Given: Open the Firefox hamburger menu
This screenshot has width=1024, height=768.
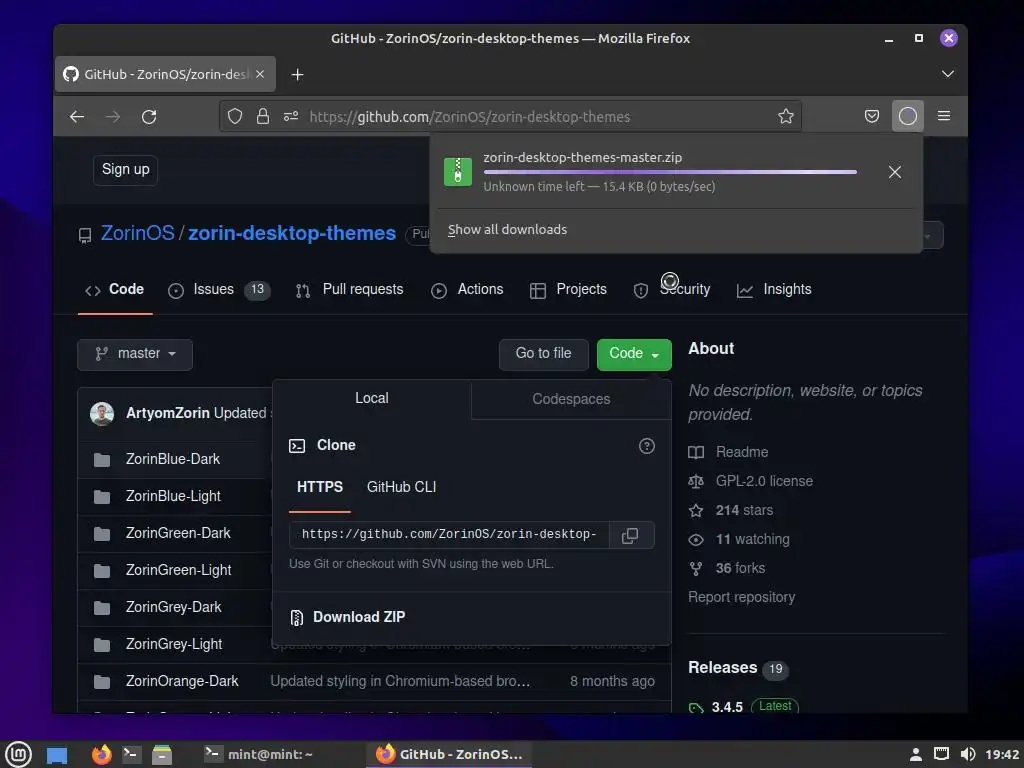Looking at the screenshot, I should [944, 116].
